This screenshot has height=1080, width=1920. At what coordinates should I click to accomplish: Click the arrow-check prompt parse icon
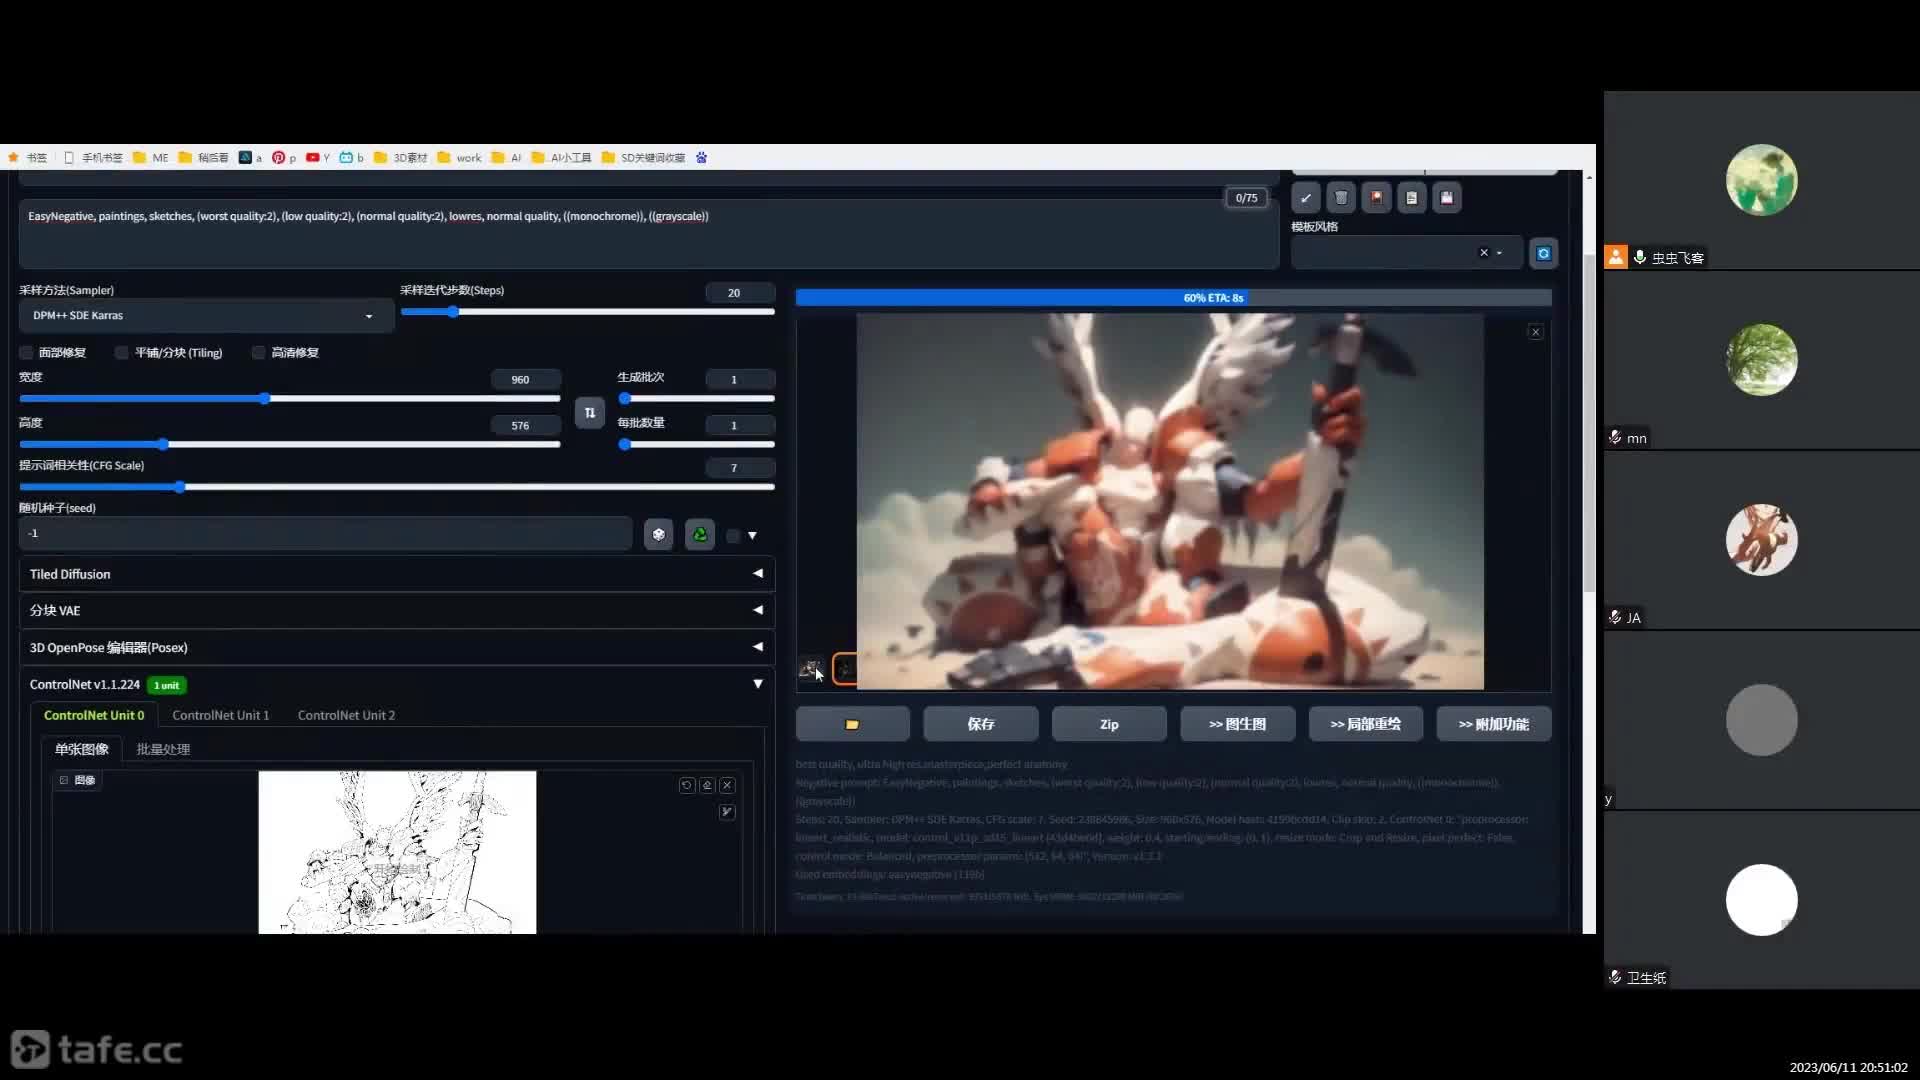1305,198
